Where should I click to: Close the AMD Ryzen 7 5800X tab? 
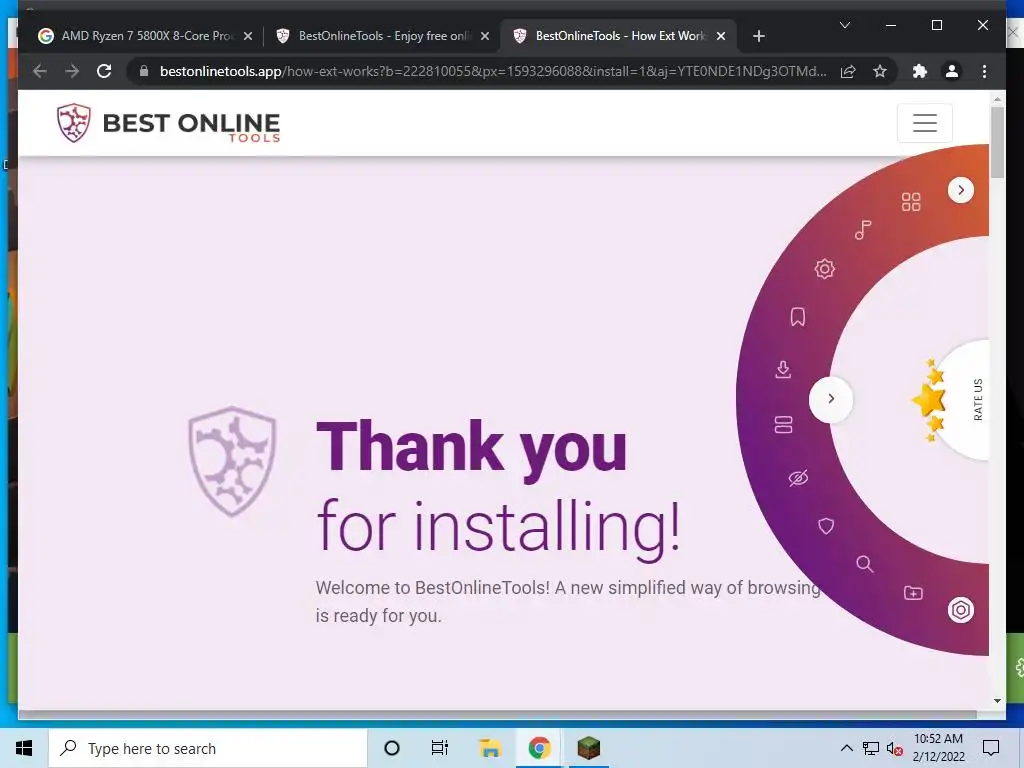[x=248, y=36]
